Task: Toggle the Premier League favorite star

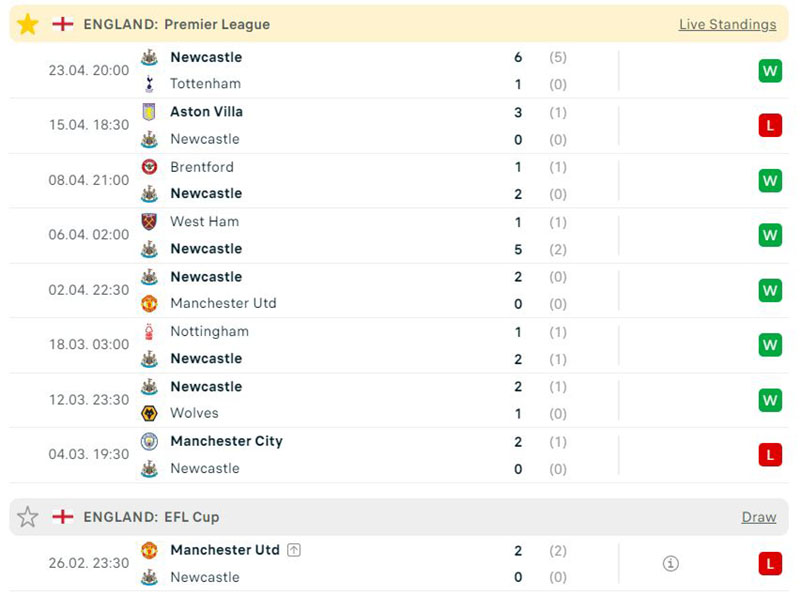Action: 28,24
